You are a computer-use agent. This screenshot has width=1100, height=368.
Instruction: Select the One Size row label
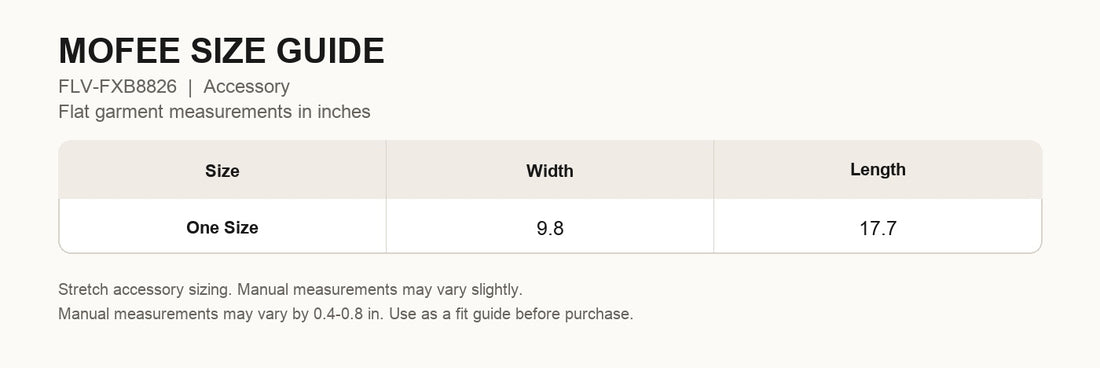[x=222, y=228]
